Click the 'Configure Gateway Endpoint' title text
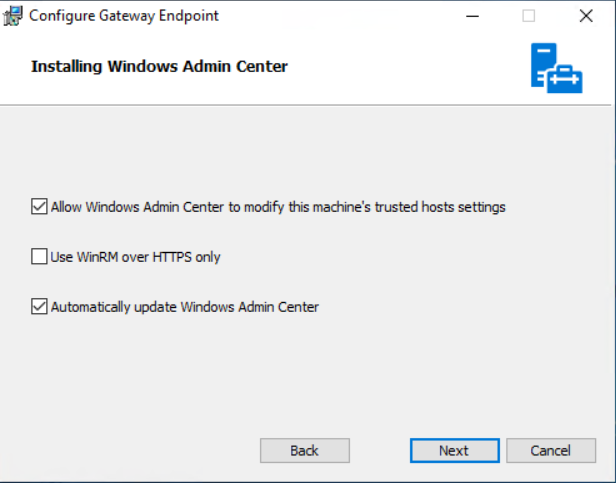The width and height of the screenshot is (616, 483). (124, 16)
